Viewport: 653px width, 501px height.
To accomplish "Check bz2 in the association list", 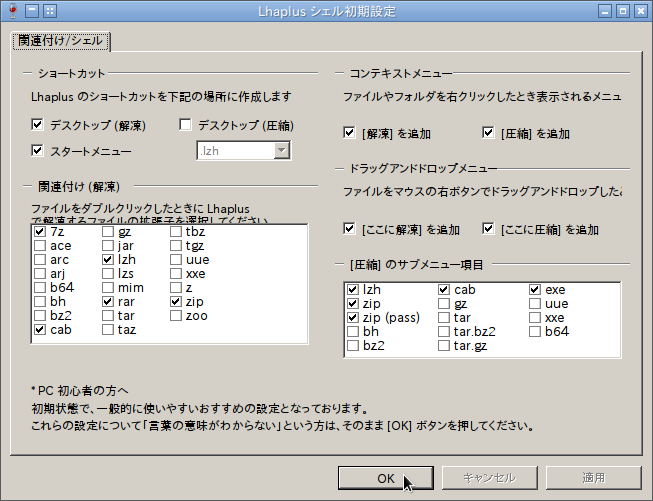I will point(40,316).
